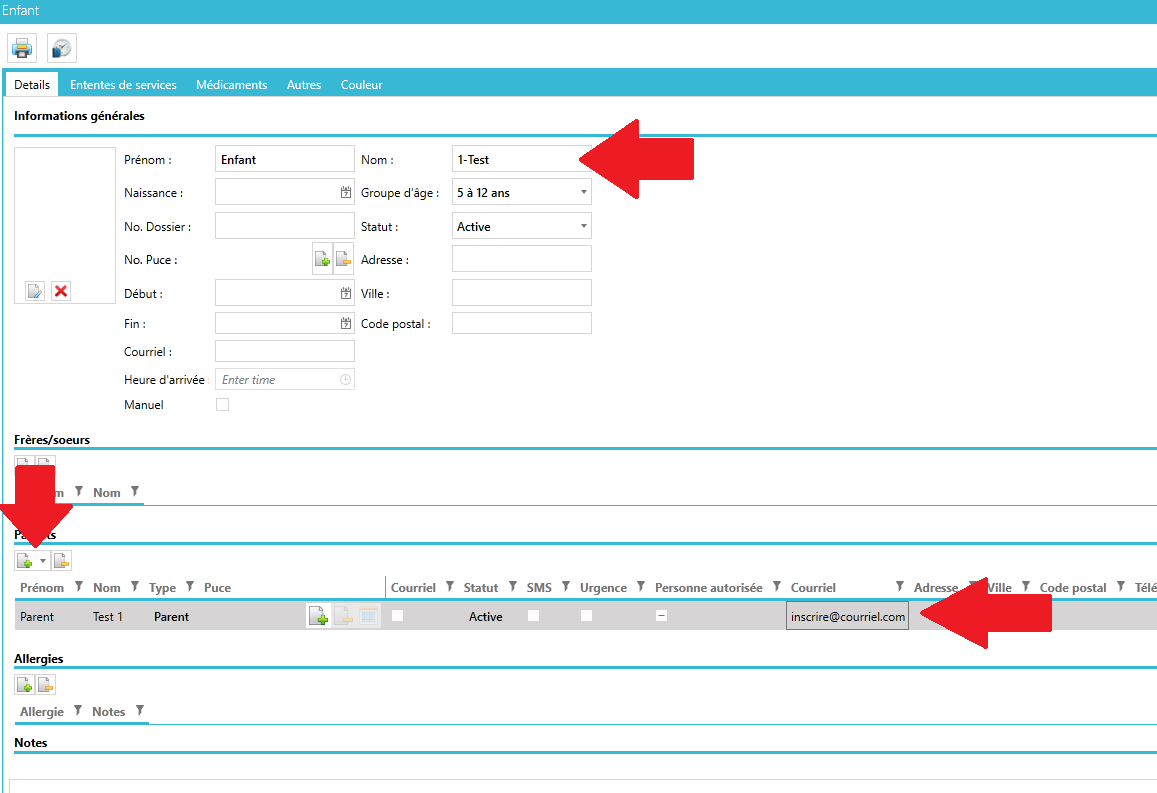This screenshot has height=793, width=1157.
Task: Expand the Groupe d'âge dropdown
Action: tap(583, 193)
